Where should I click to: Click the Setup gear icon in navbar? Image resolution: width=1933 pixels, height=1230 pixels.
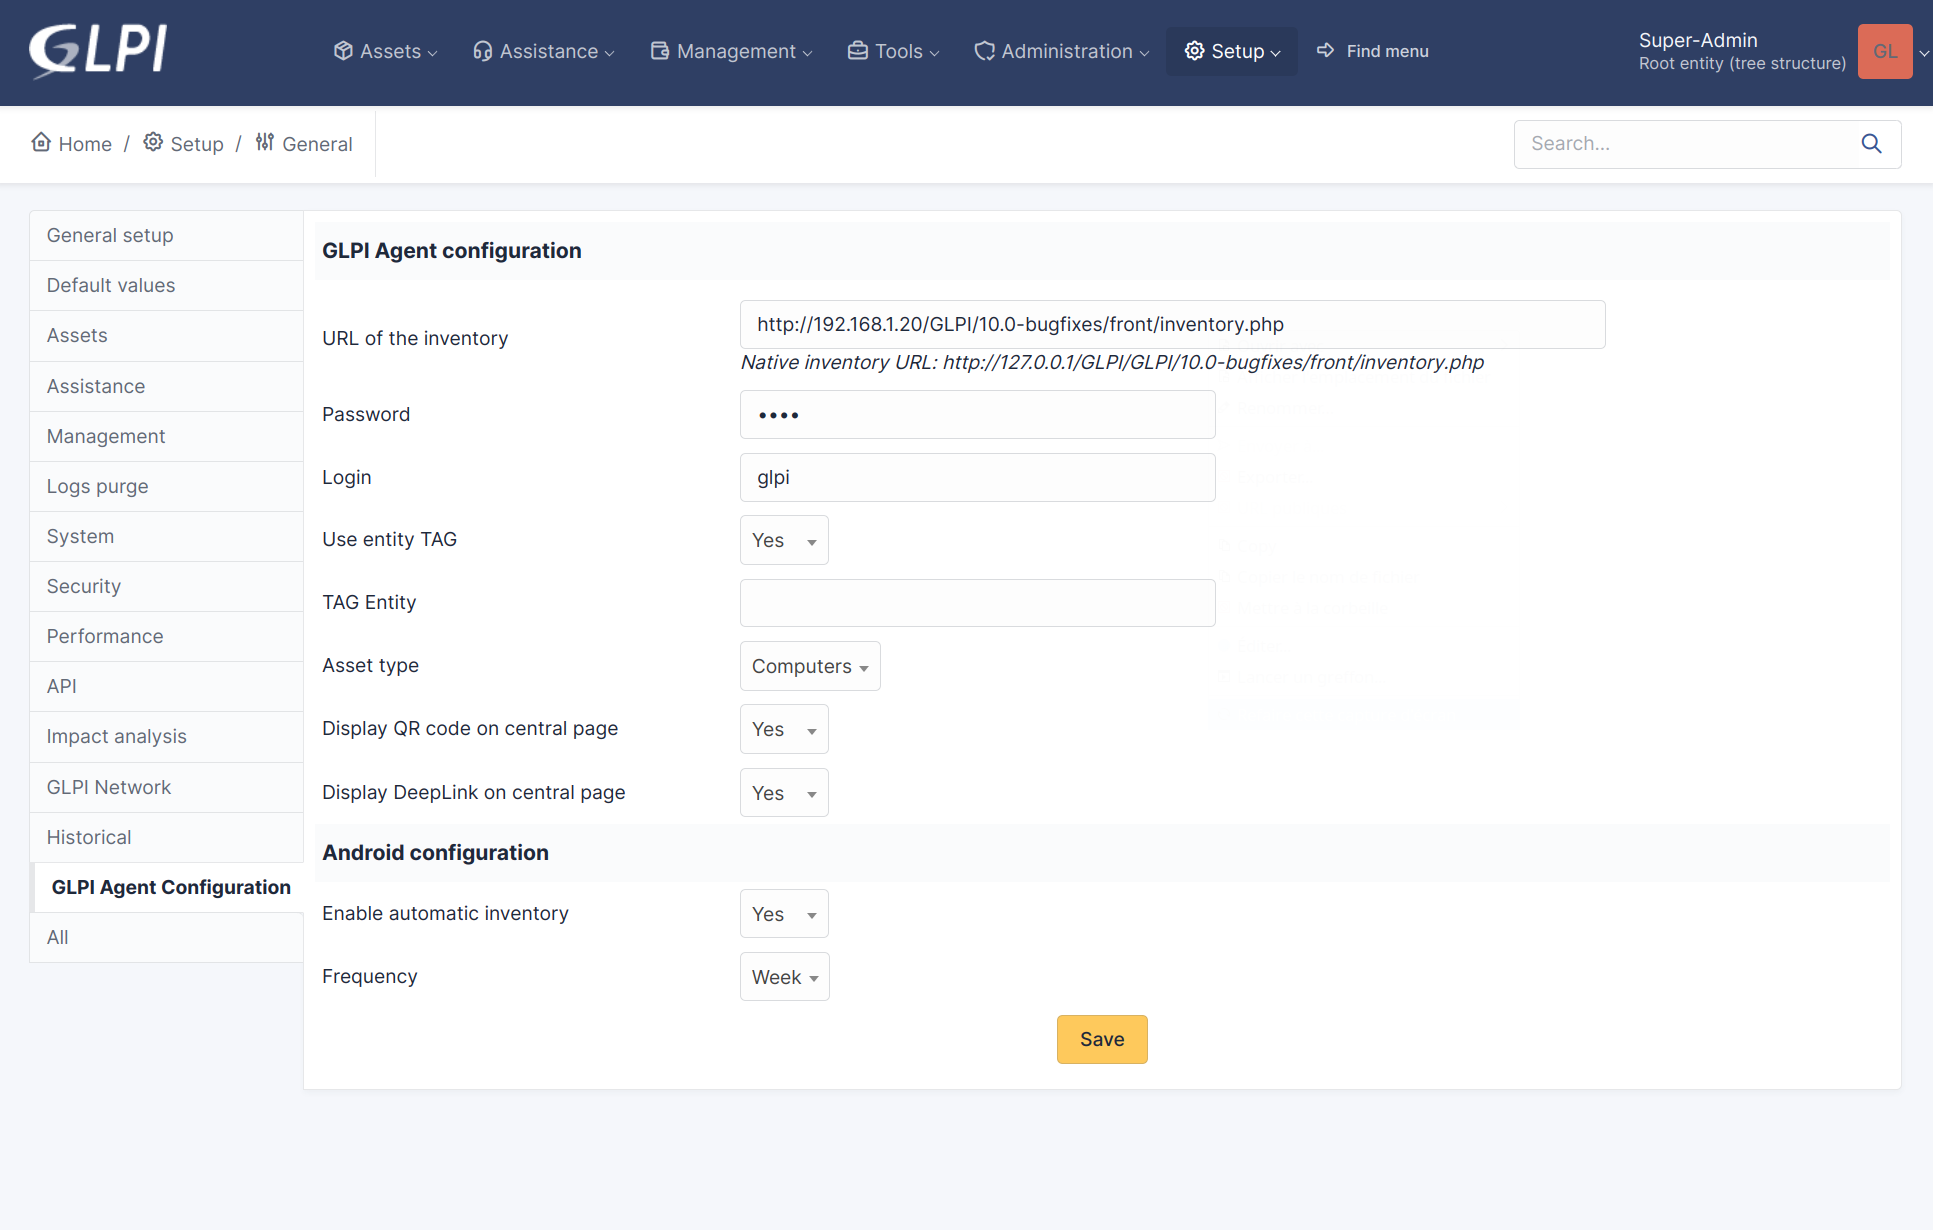pos(1194,51)
